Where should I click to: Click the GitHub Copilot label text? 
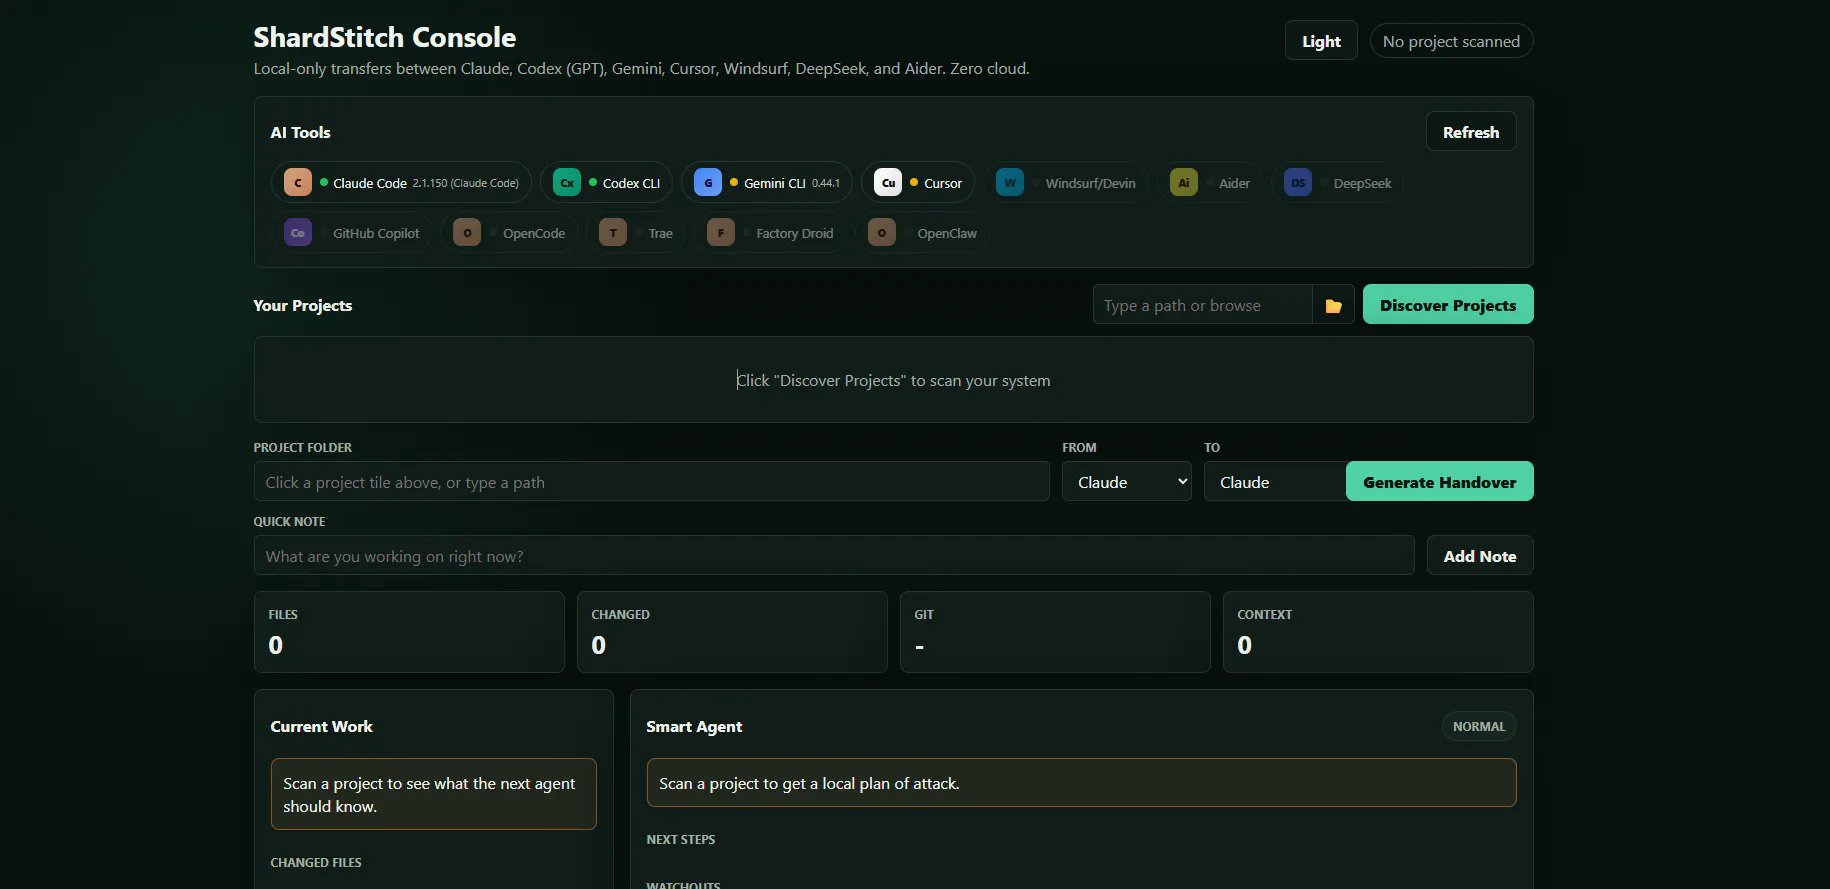[376, 233]
